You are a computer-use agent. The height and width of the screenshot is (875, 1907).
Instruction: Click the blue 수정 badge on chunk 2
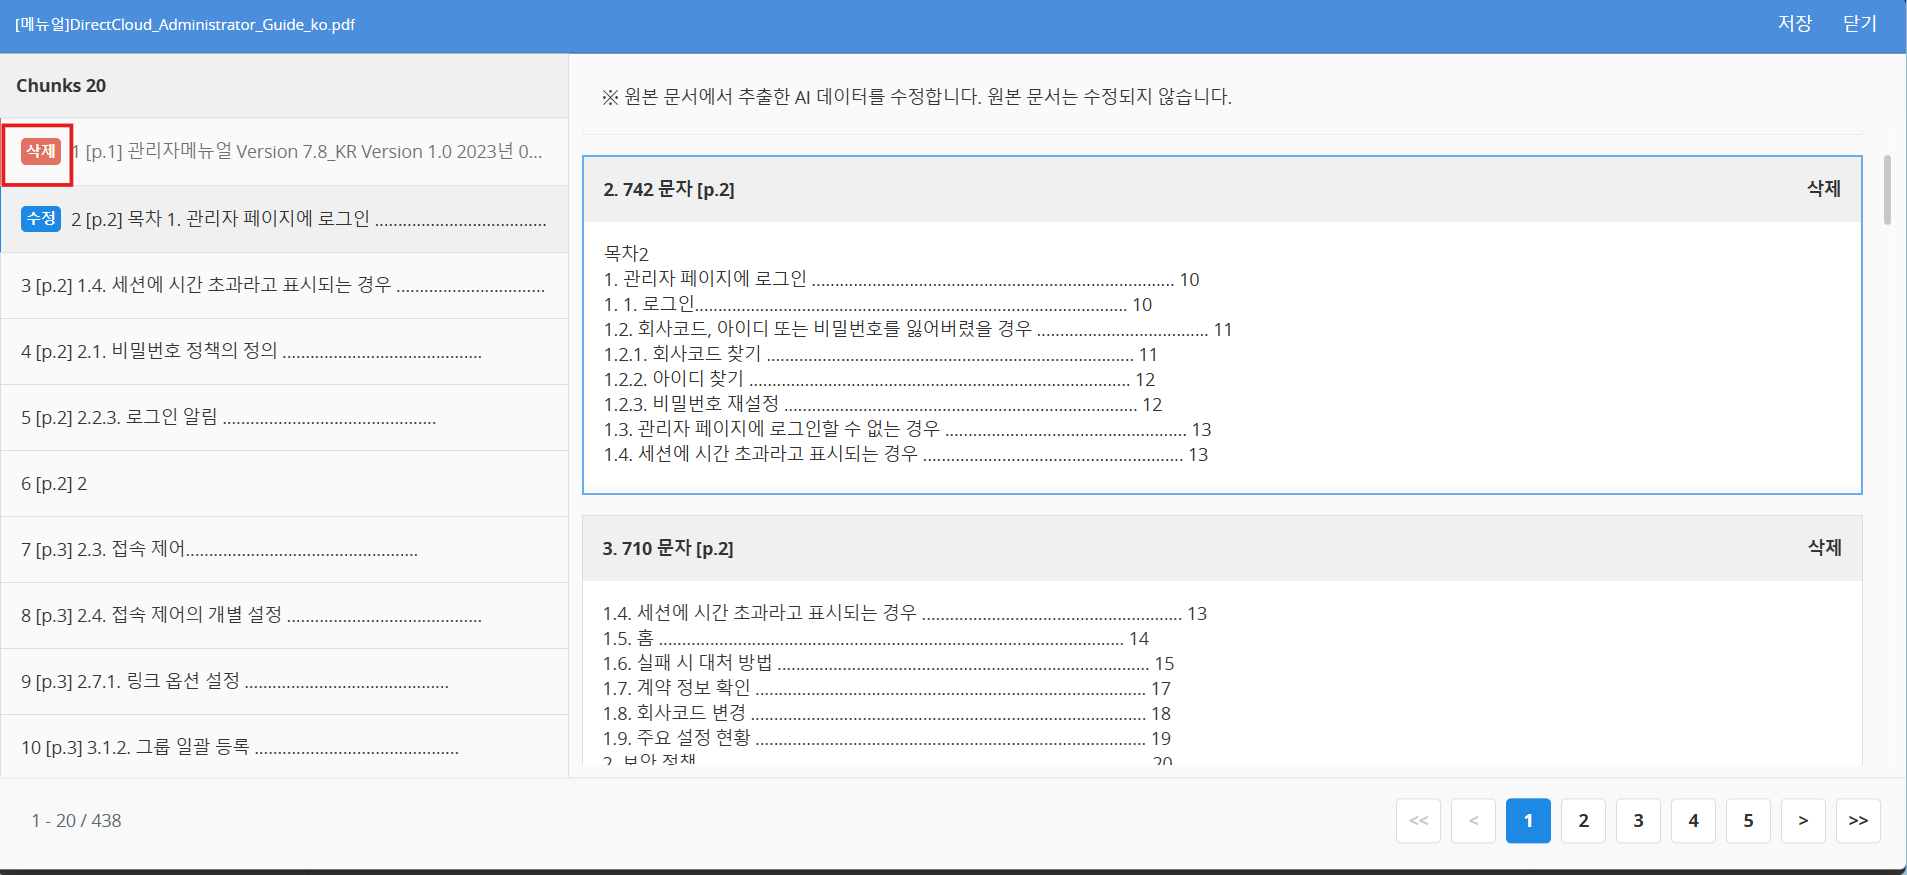pyautogui.click(x=41, y=218)
